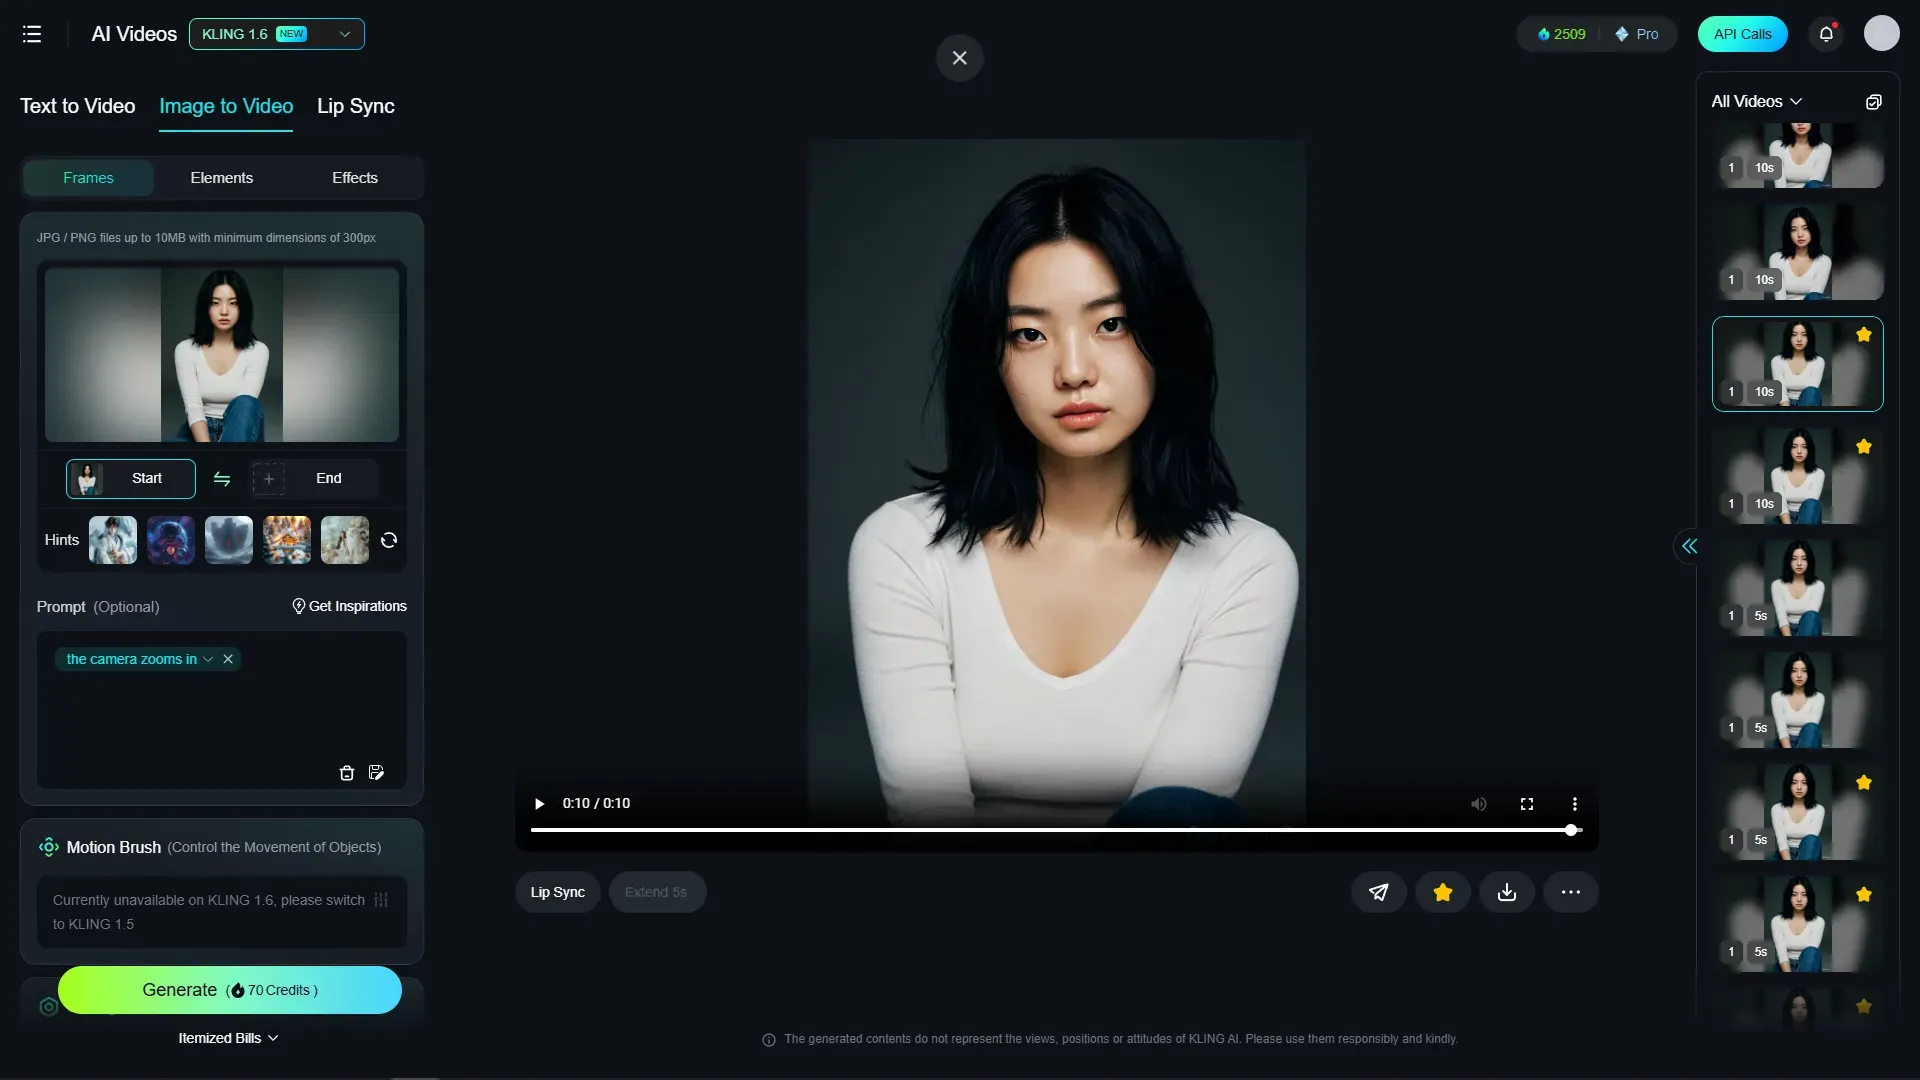Open the notifications bell
Viewport: 1920px width, 1080px height.
click(x=1826, y=34)
